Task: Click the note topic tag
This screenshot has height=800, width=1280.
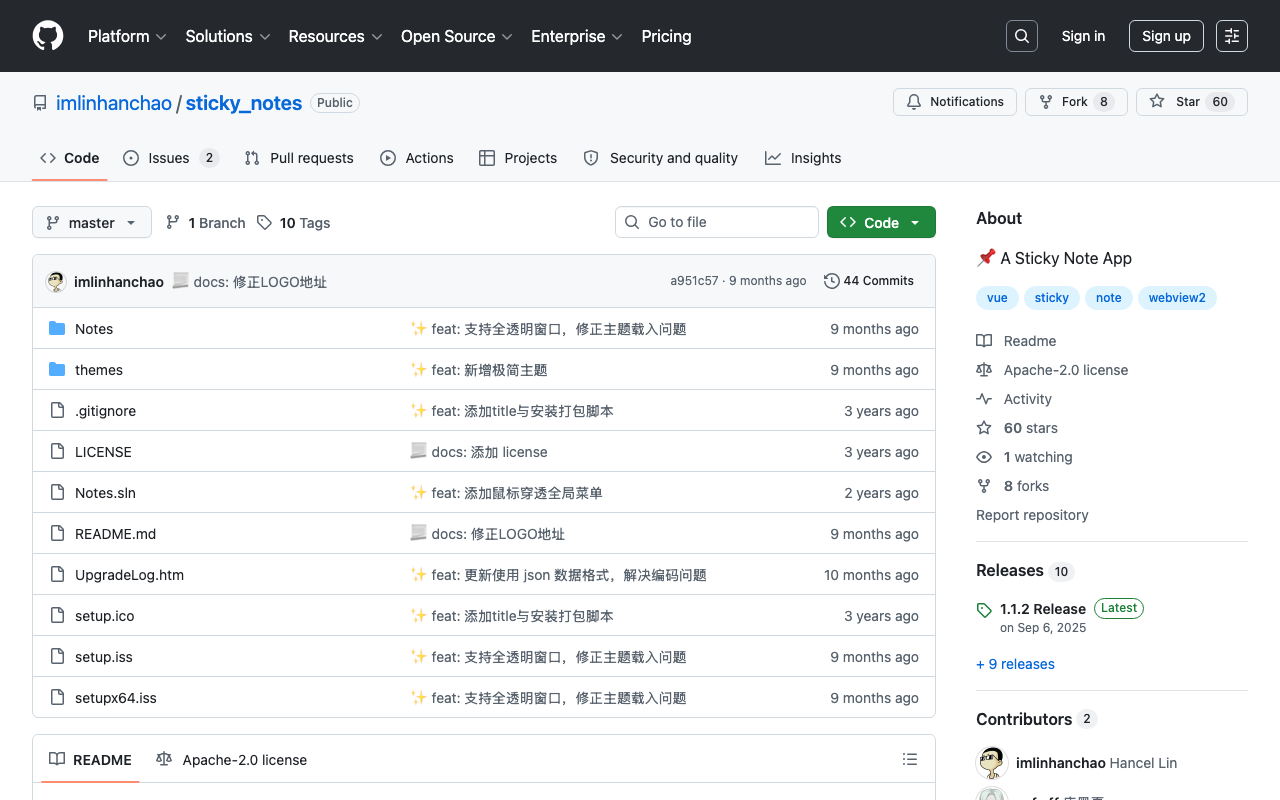Action: click(x=1108, y=298)
